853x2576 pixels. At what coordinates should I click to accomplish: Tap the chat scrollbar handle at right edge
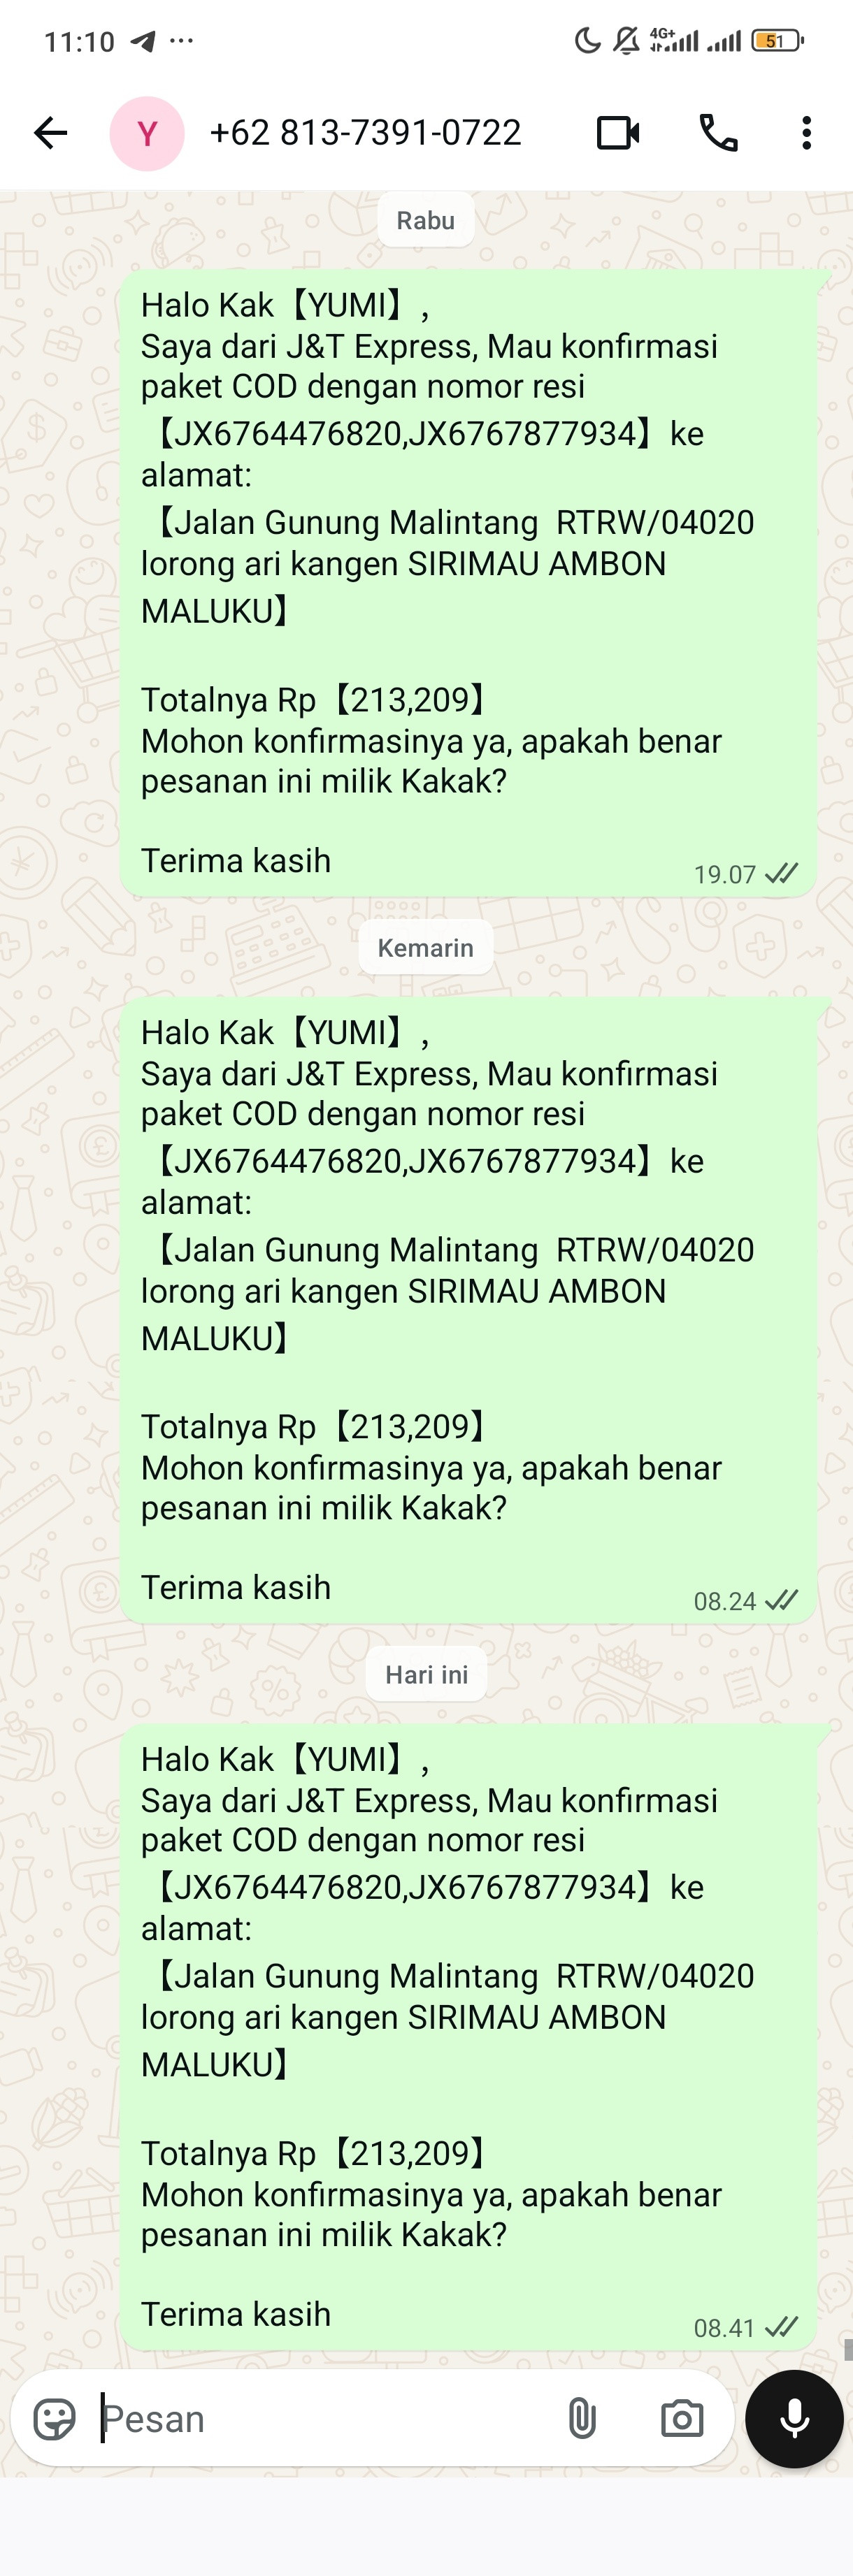point(848,2349)
